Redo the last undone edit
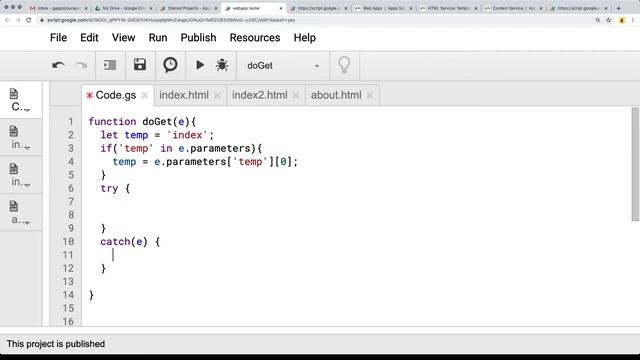Viewport: 640px width, 360px height. [81, 65]
